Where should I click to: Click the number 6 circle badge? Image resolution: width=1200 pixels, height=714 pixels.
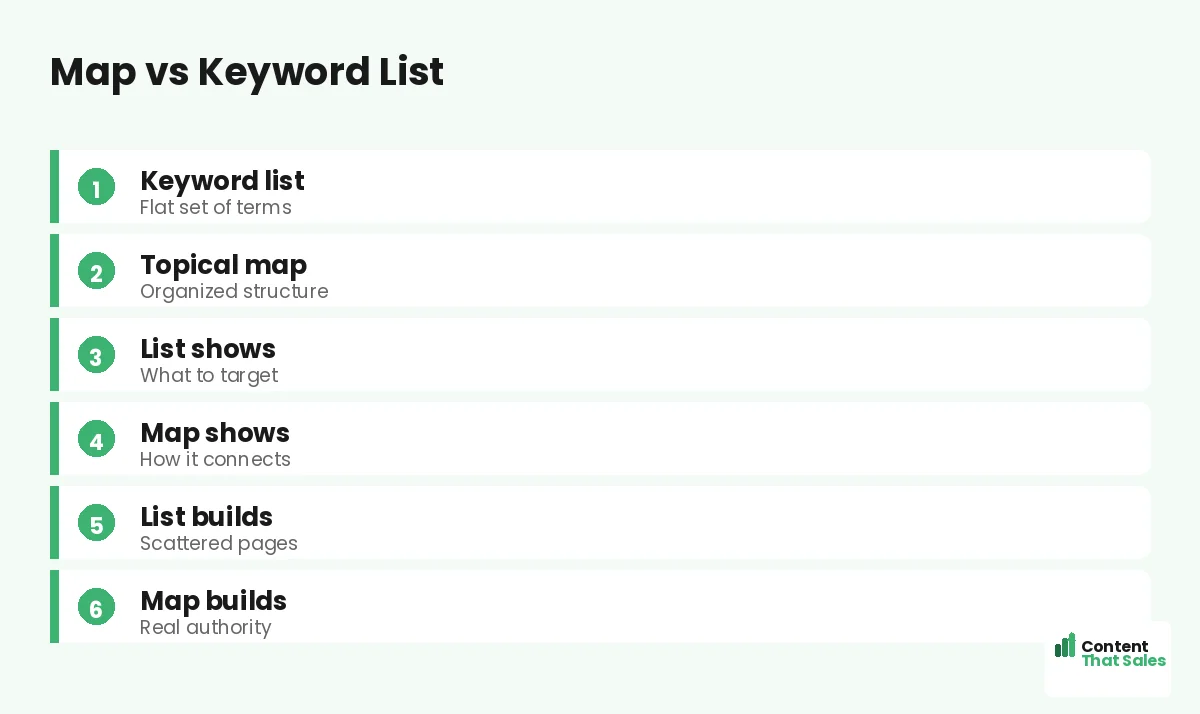point(96,608)
